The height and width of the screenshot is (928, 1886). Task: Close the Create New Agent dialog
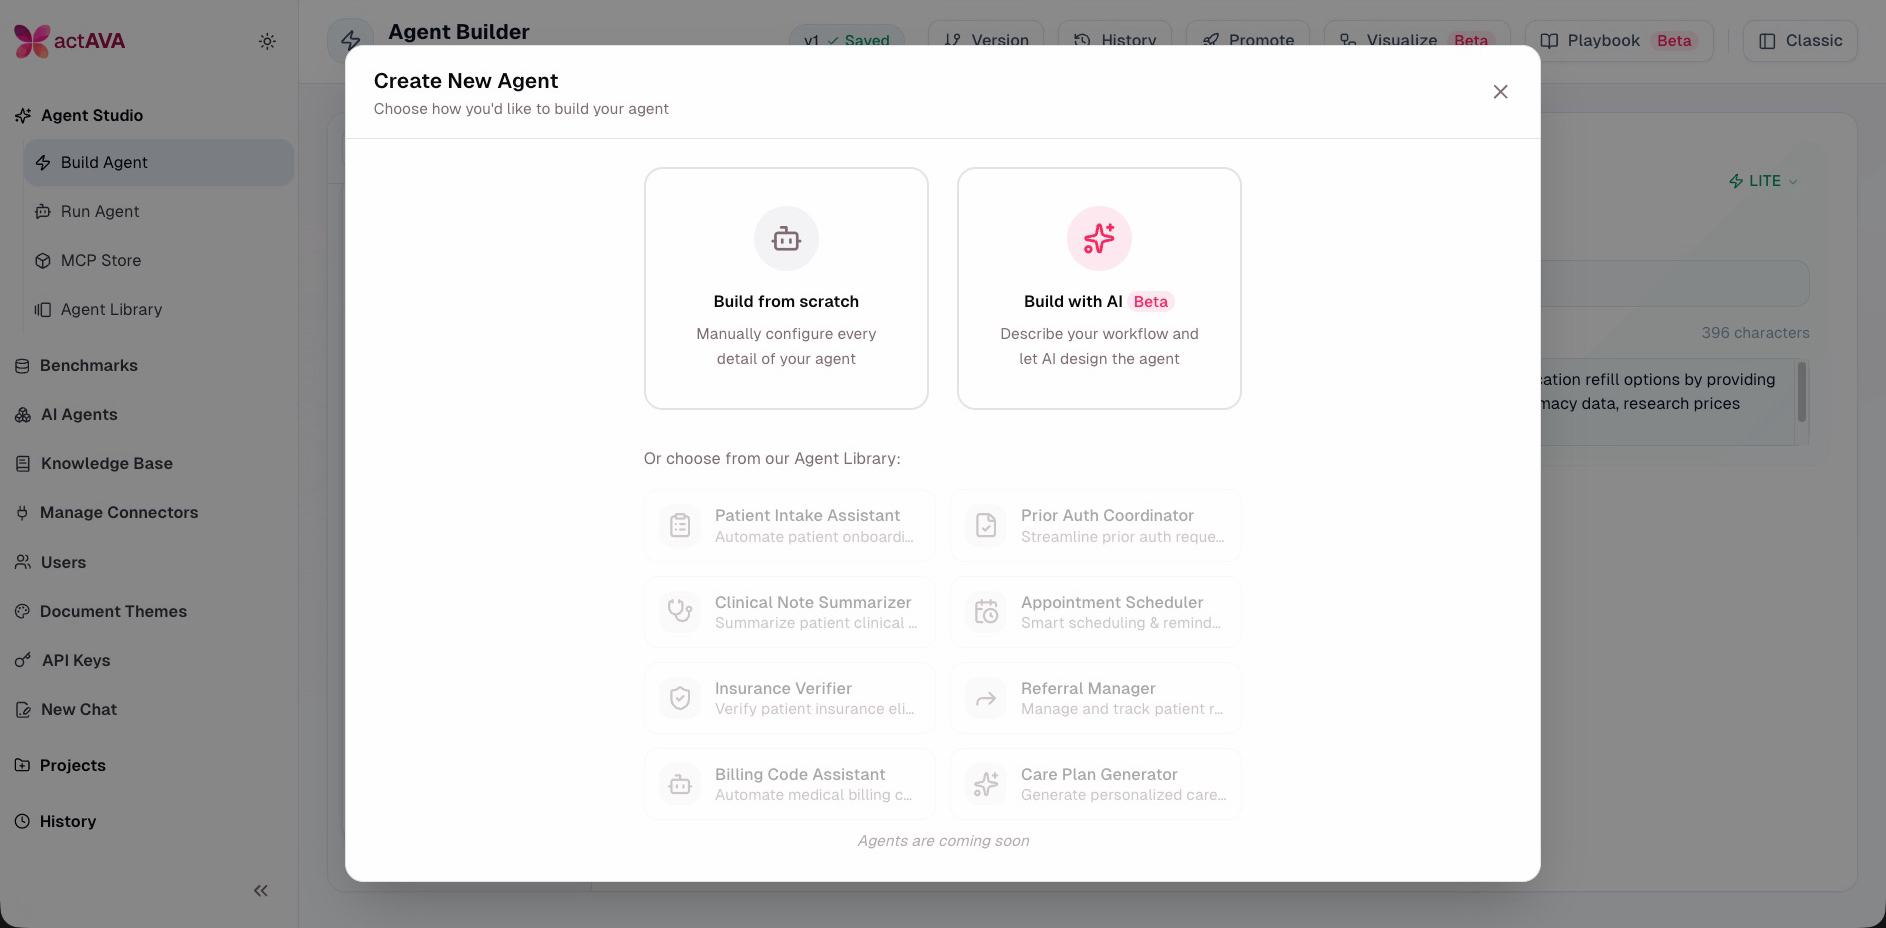1500,92
